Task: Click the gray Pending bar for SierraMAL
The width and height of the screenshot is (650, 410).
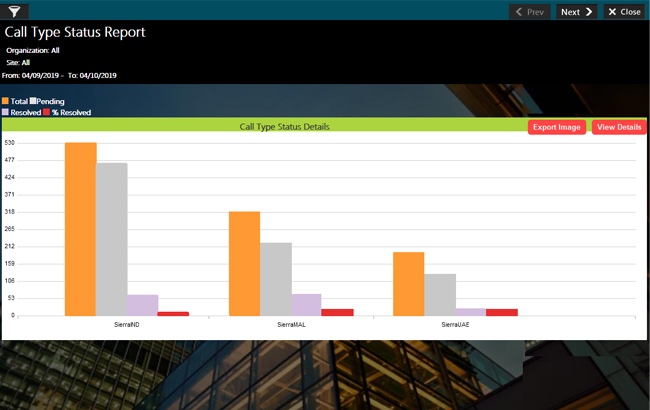Action: (275, 279)
